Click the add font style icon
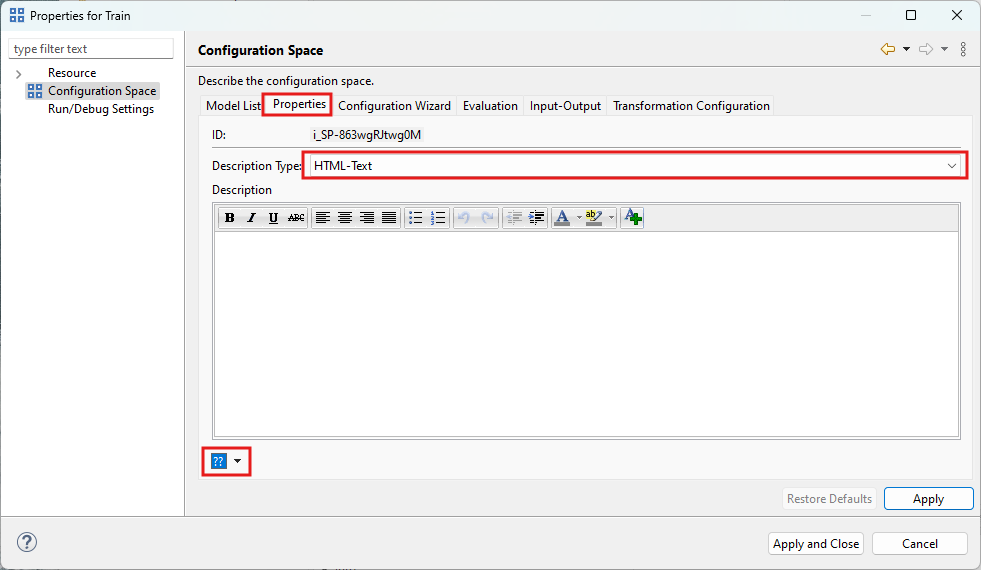 632,217
